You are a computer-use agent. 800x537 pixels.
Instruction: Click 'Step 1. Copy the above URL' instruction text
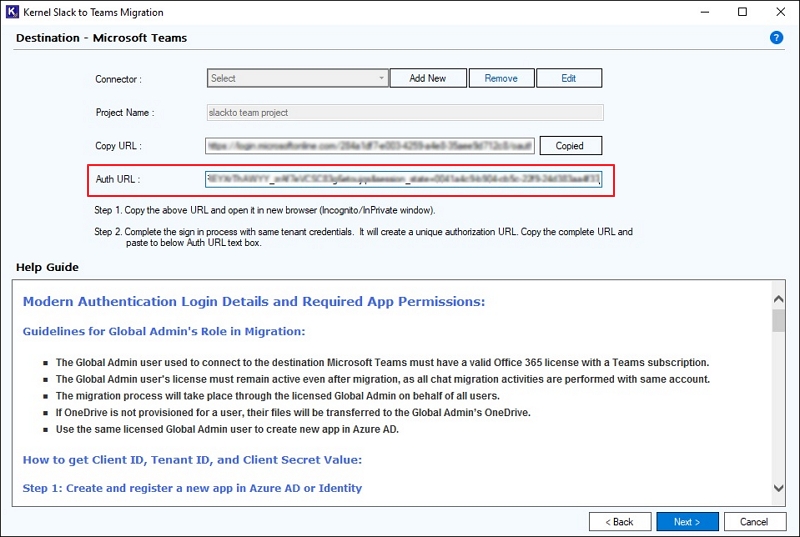click(264, 210)
